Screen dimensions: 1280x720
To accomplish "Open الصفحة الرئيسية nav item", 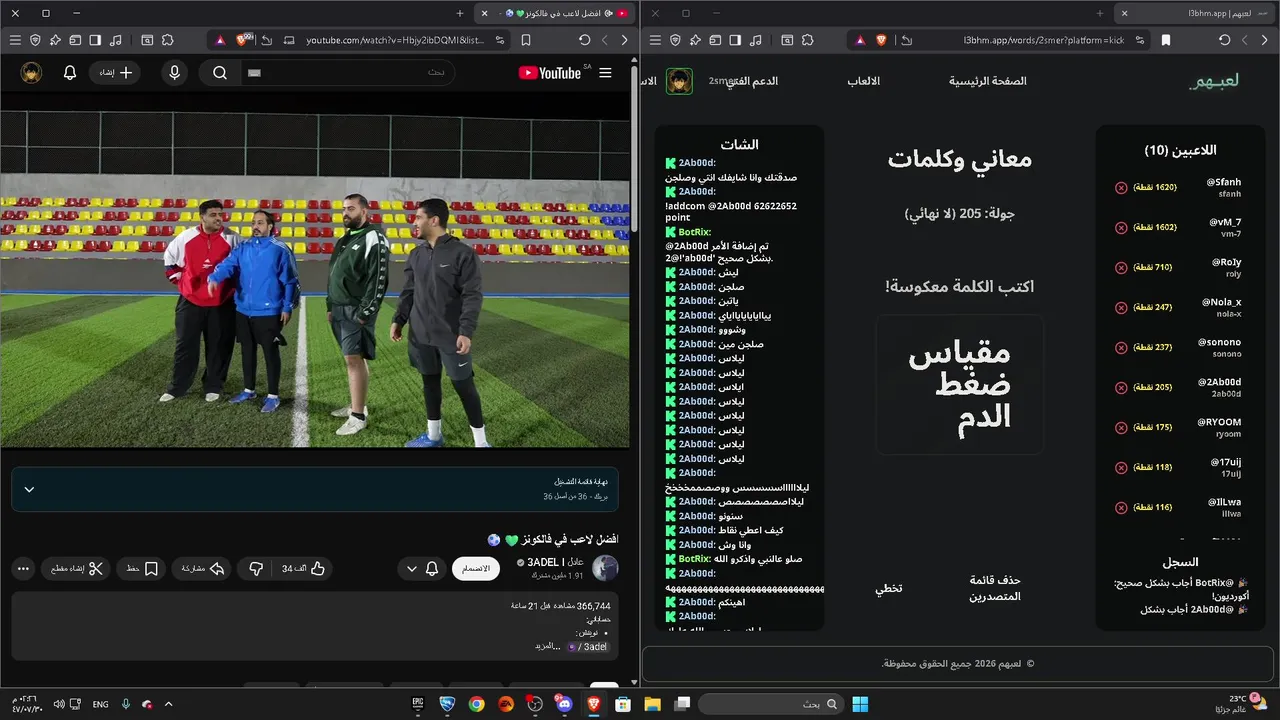I will pyautogui.click(x=988, y=81).
